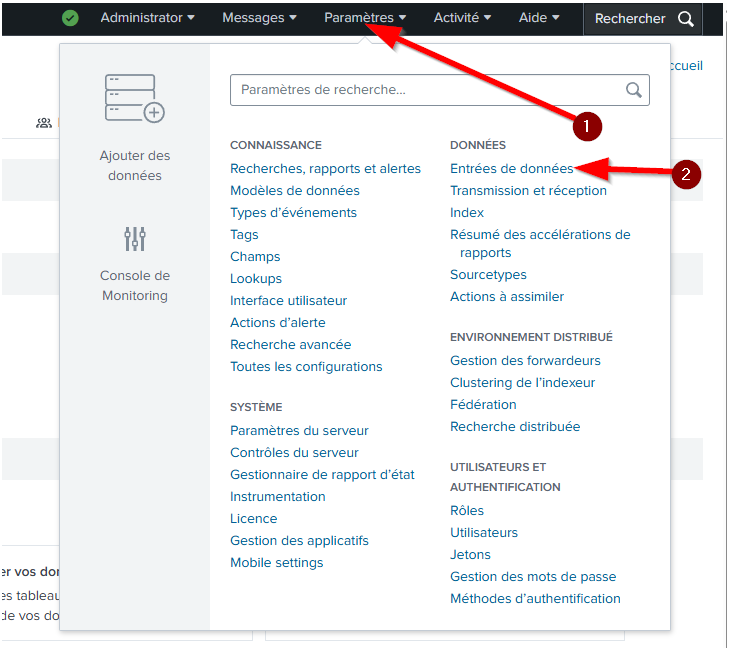The width and height of the screenshot is (729, 649).
Task: Open Entrées de données
Action: coord(511,169)
